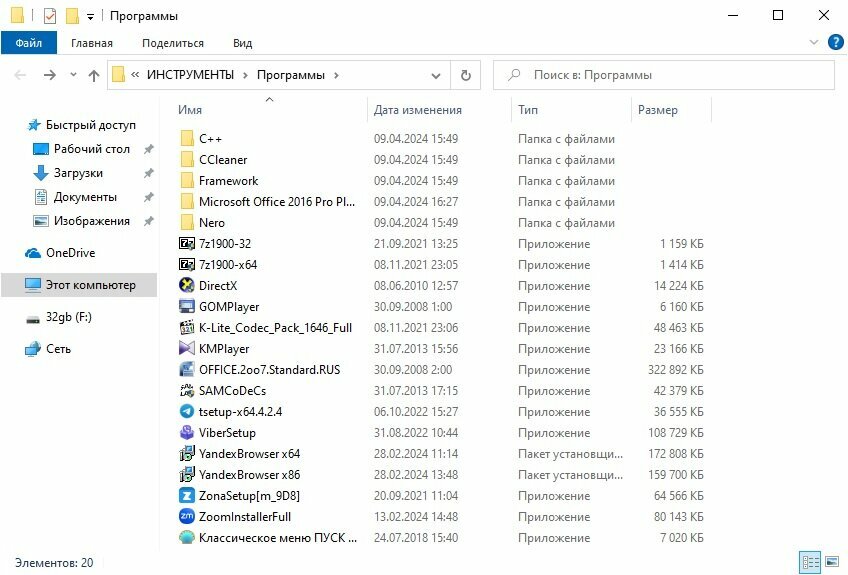Click the Пакет установщи... type of YandexBrowser x64
848x575 pixels.
[570, 454]
